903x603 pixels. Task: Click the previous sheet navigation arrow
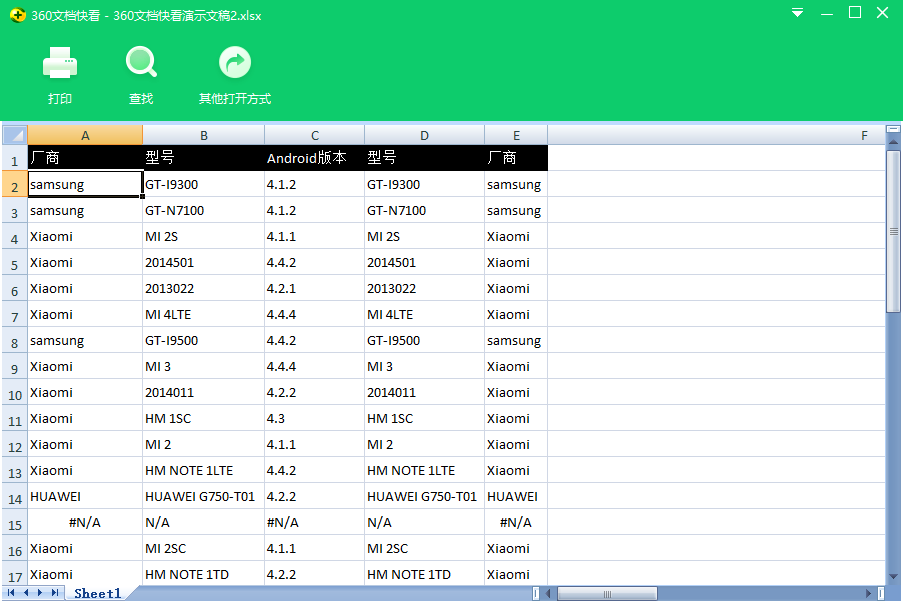pyautogui.click(x=26, y=593)
